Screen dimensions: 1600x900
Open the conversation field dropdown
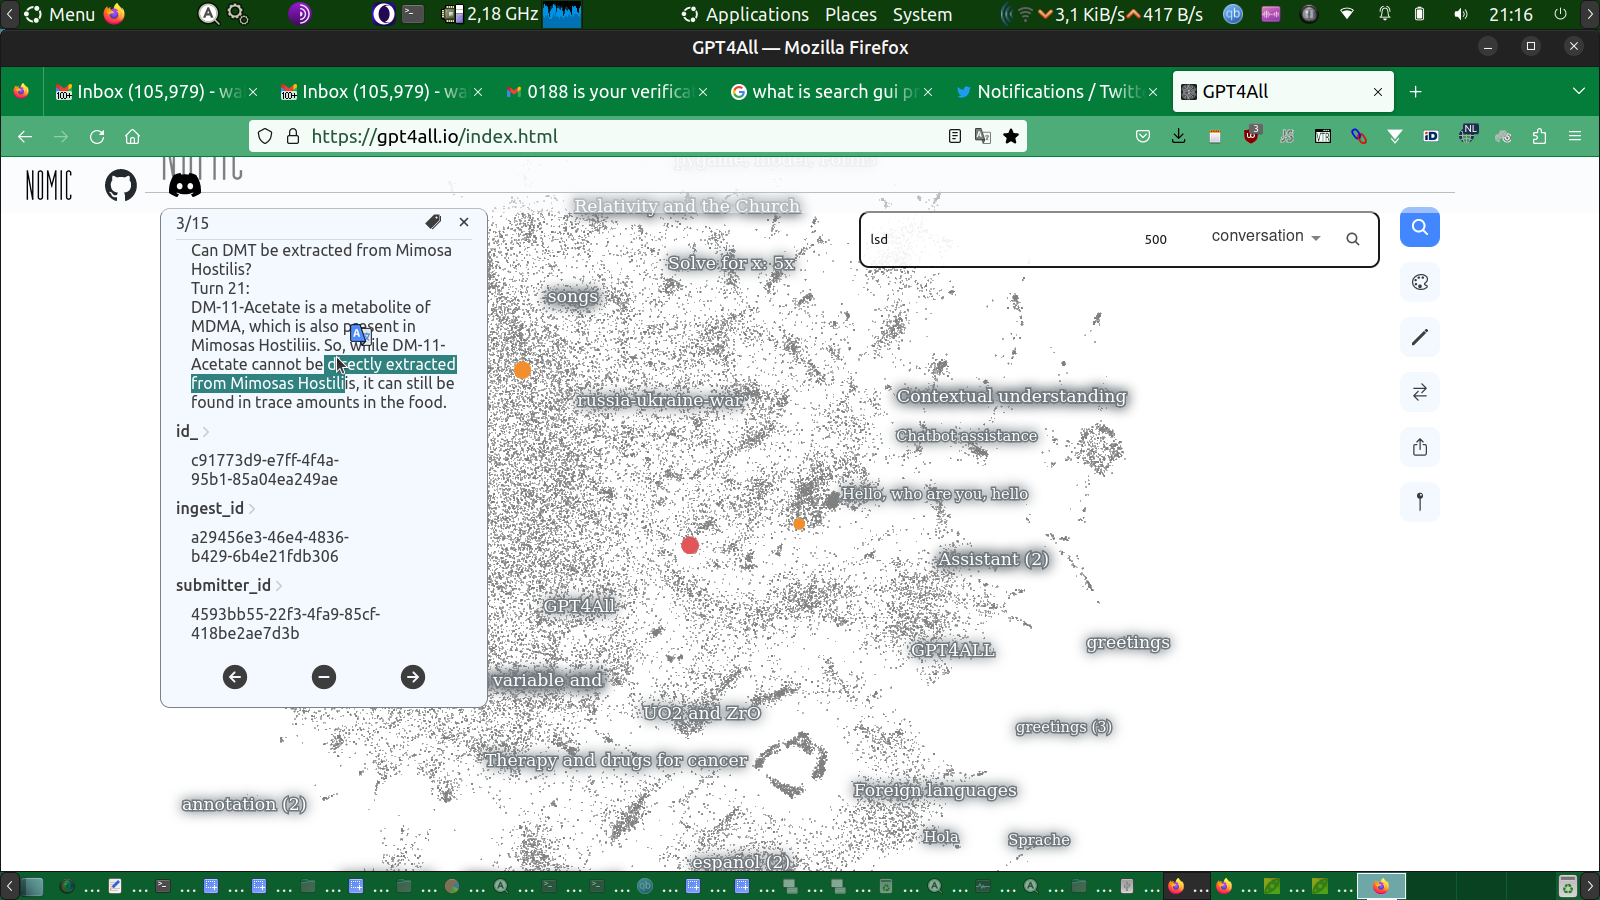1265,237
